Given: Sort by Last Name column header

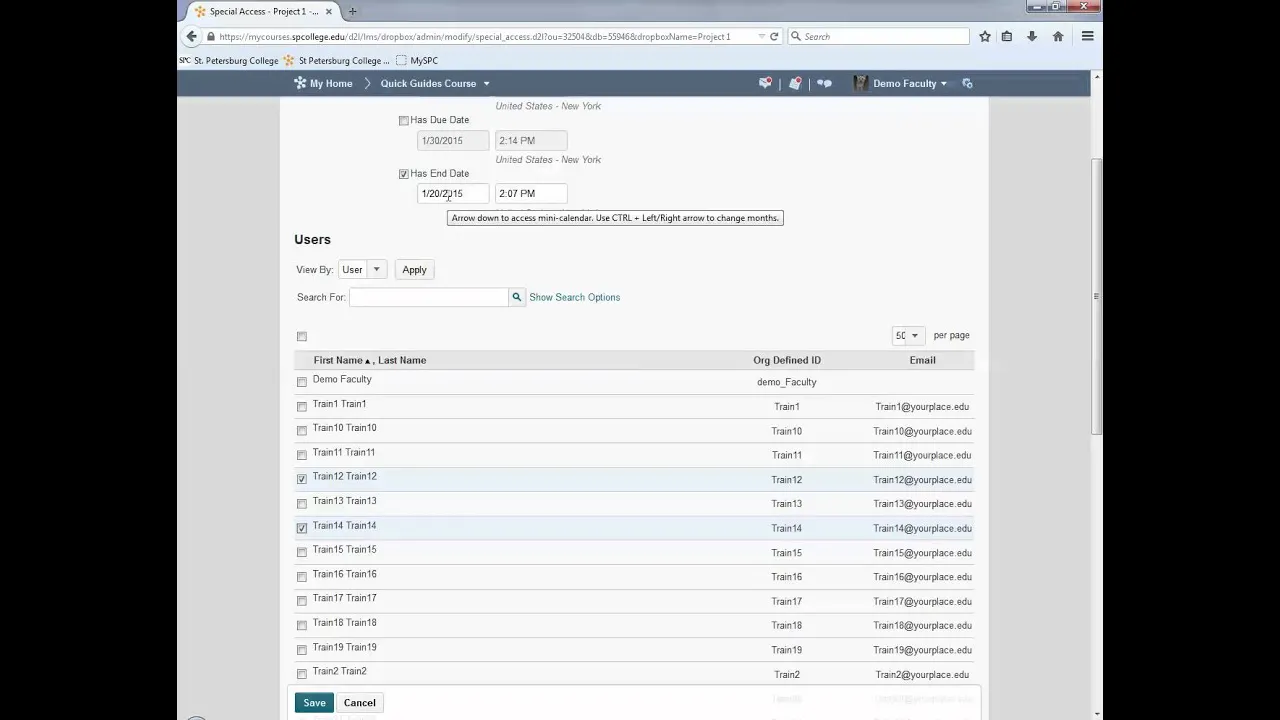Looking at the screenshot, I should pyautogui.click(x=402, y=360).
